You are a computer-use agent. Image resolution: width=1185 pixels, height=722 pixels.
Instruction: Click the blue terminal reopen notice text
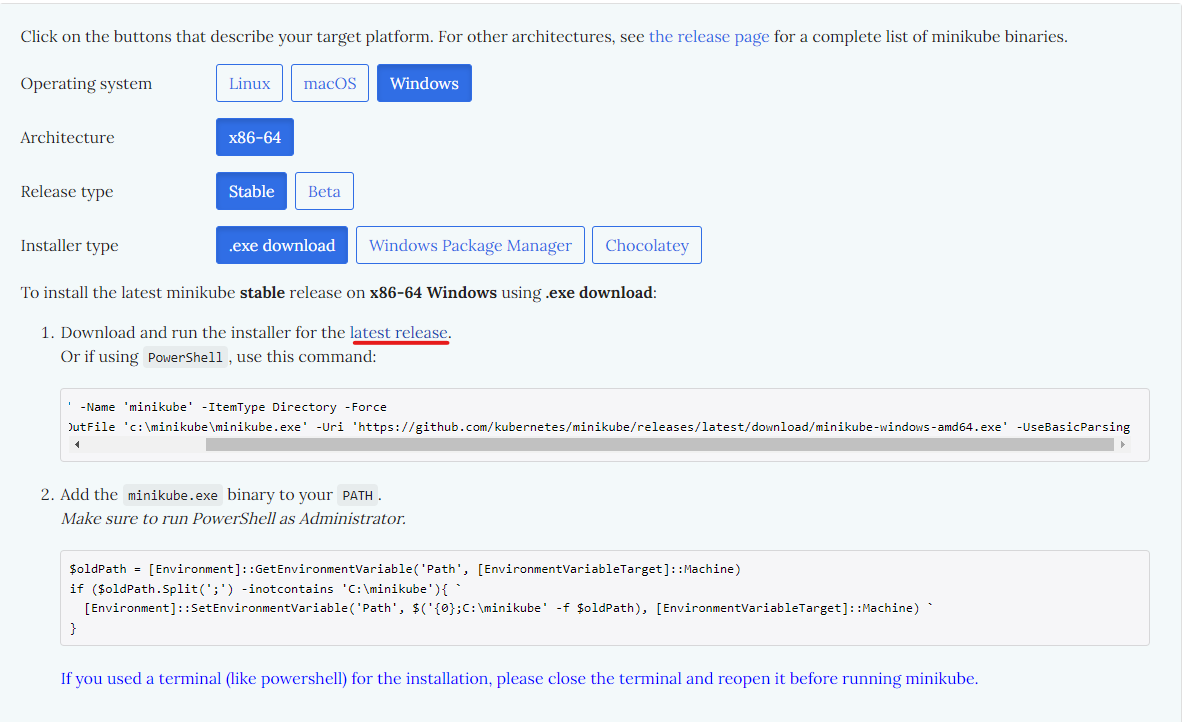(x=519, y=678)
